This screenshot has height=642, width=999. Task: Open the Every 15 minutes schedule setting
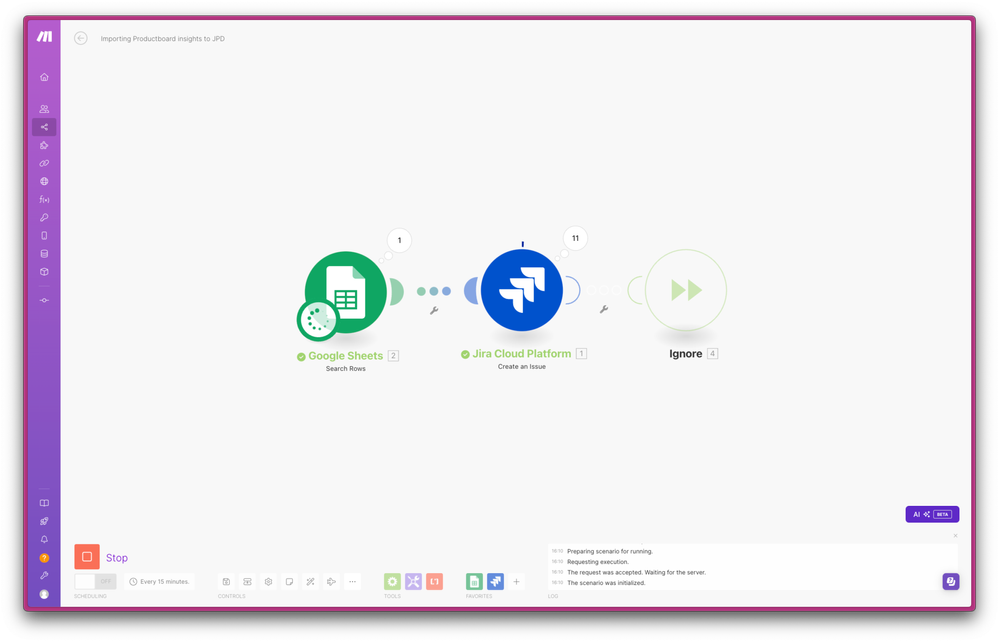click(159, 581)
